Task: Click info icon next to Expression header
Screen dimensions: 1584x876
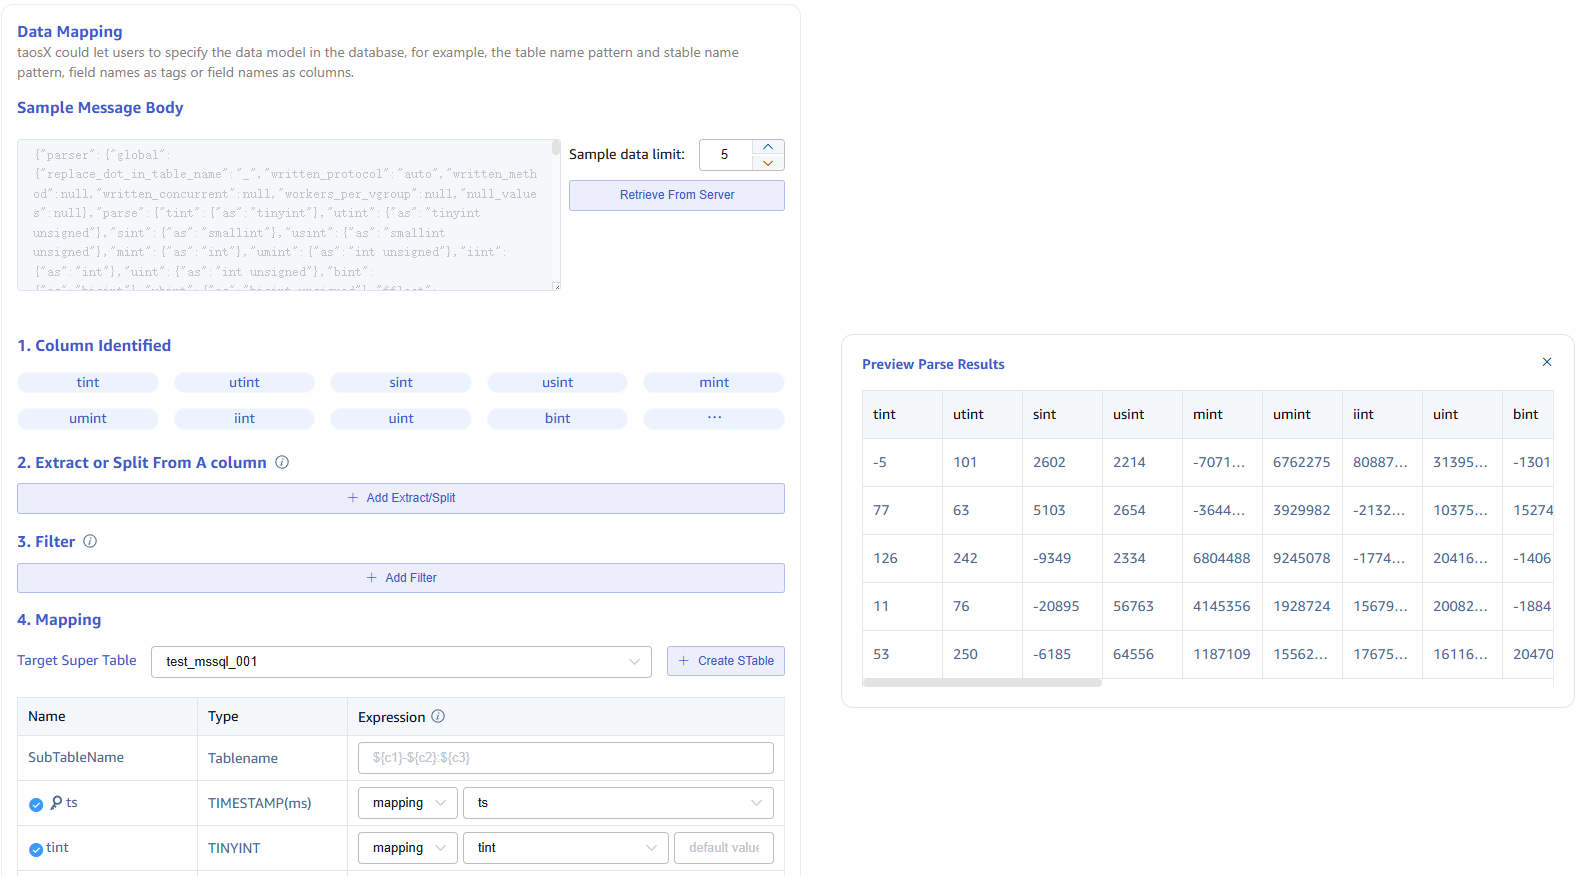Action: pyautogui.click(x=438, y=716)
